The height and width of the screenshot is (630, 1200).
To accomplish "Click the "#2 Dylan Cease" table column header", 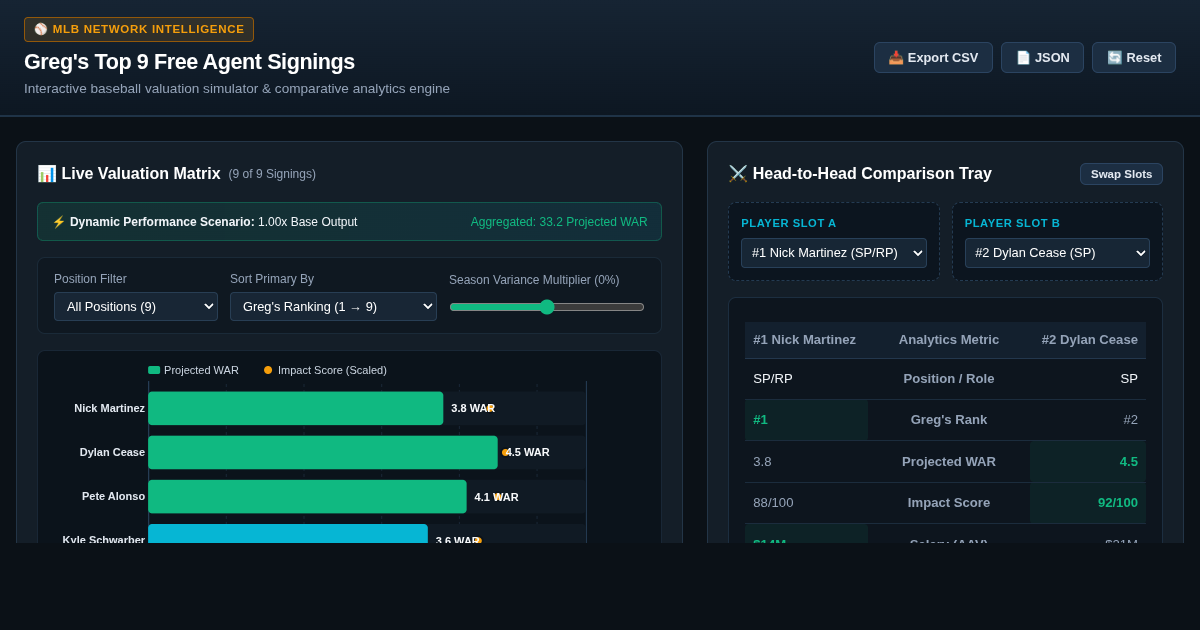I will tap(1090, 340).
